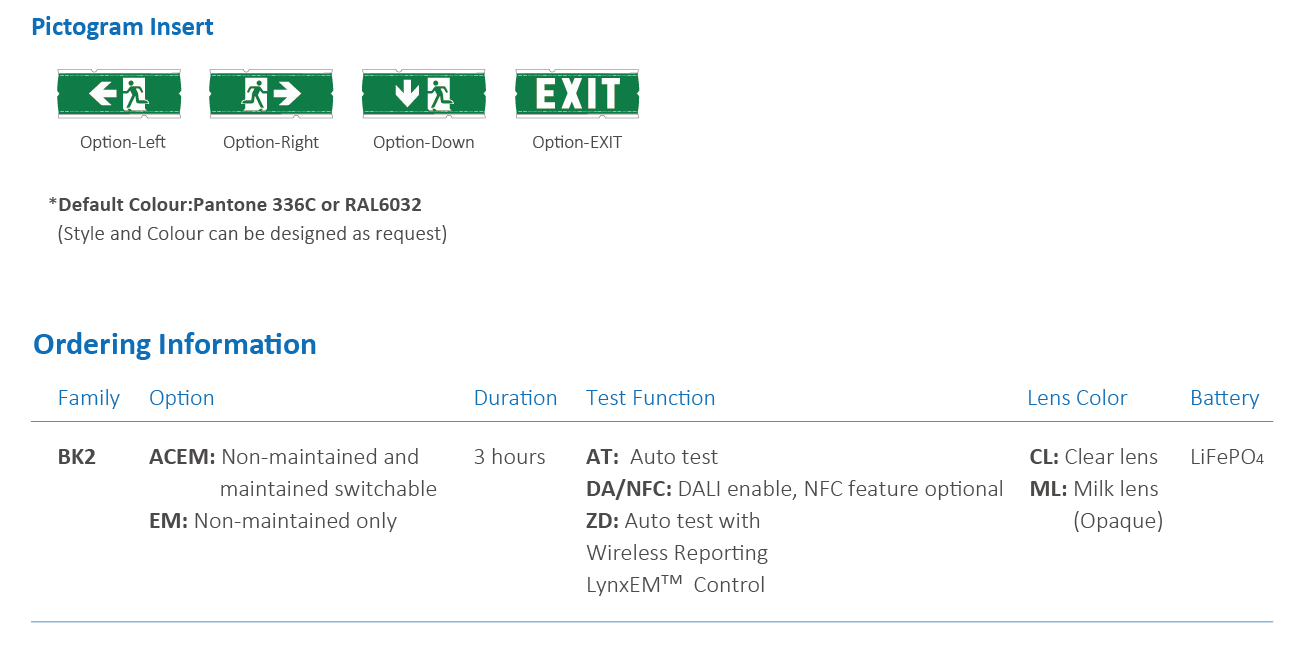Click the Option-Down arrow pictogram
Viewport: 1302px width, 647px height.
(424, 94)
